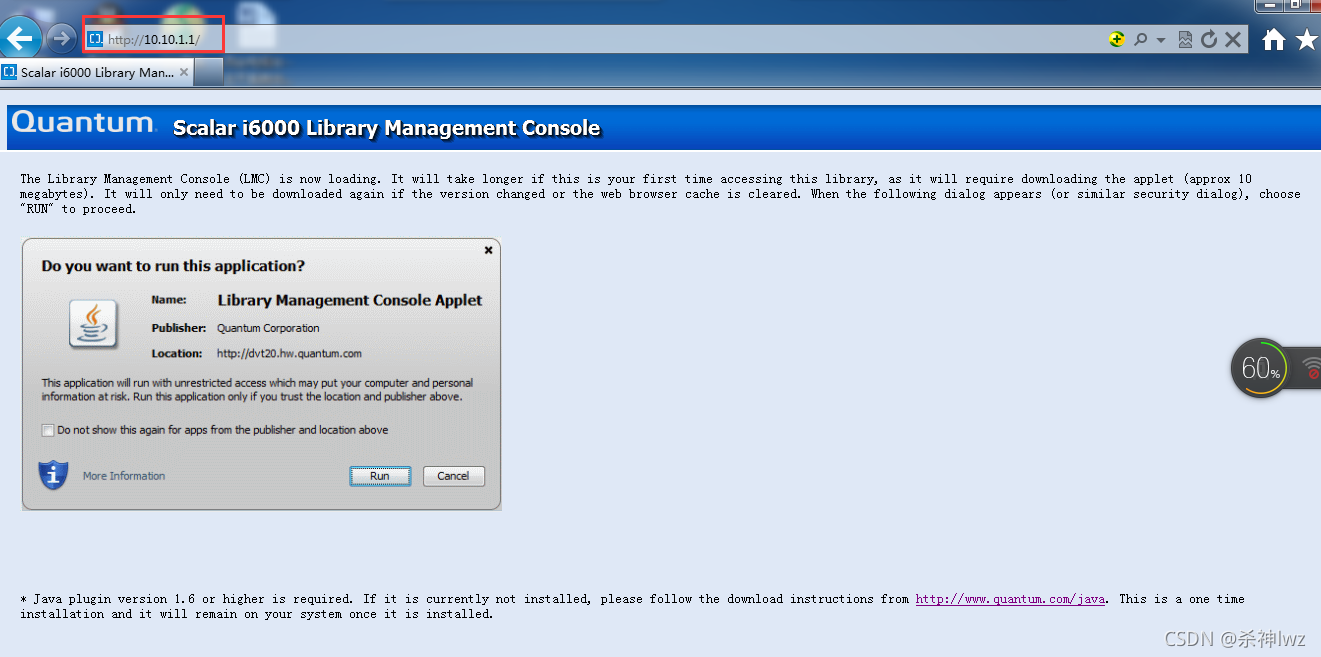Image resolution: width=1321 pixels, height=657 pixels.
Task: Open the browser Home page icon
Action: [x=1273, y=39]
